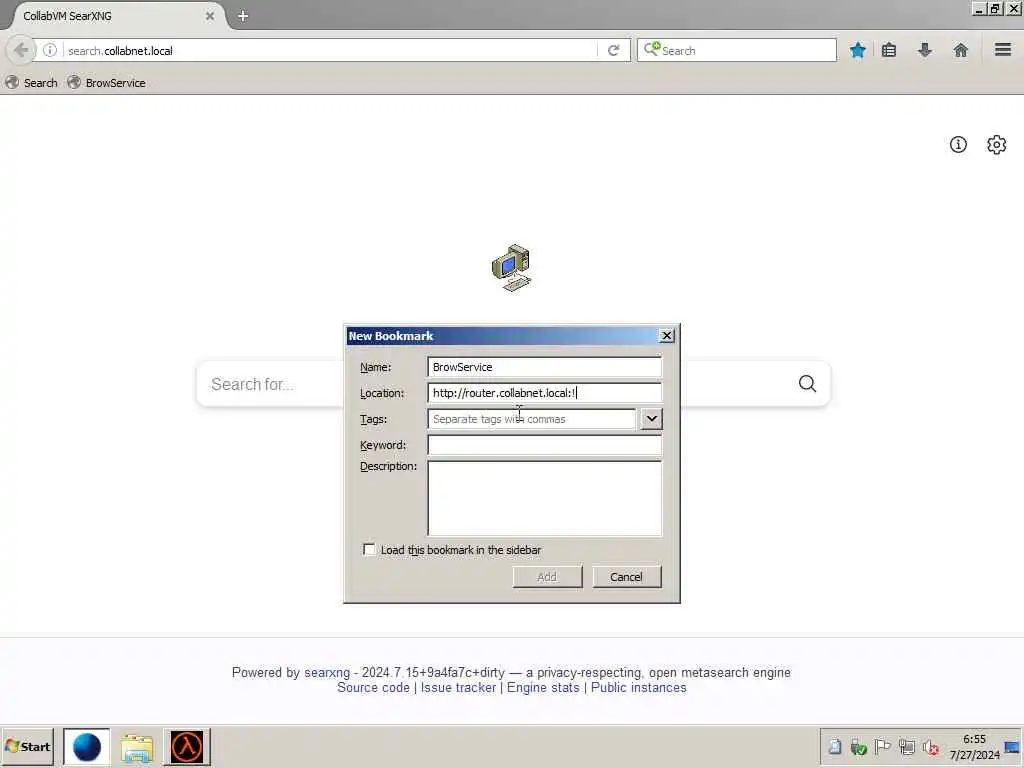Image resolution: width=1024 pixels, height=768 pixels.
Task: Reload the page with refresh icon
Action: (x=613, y=50)
